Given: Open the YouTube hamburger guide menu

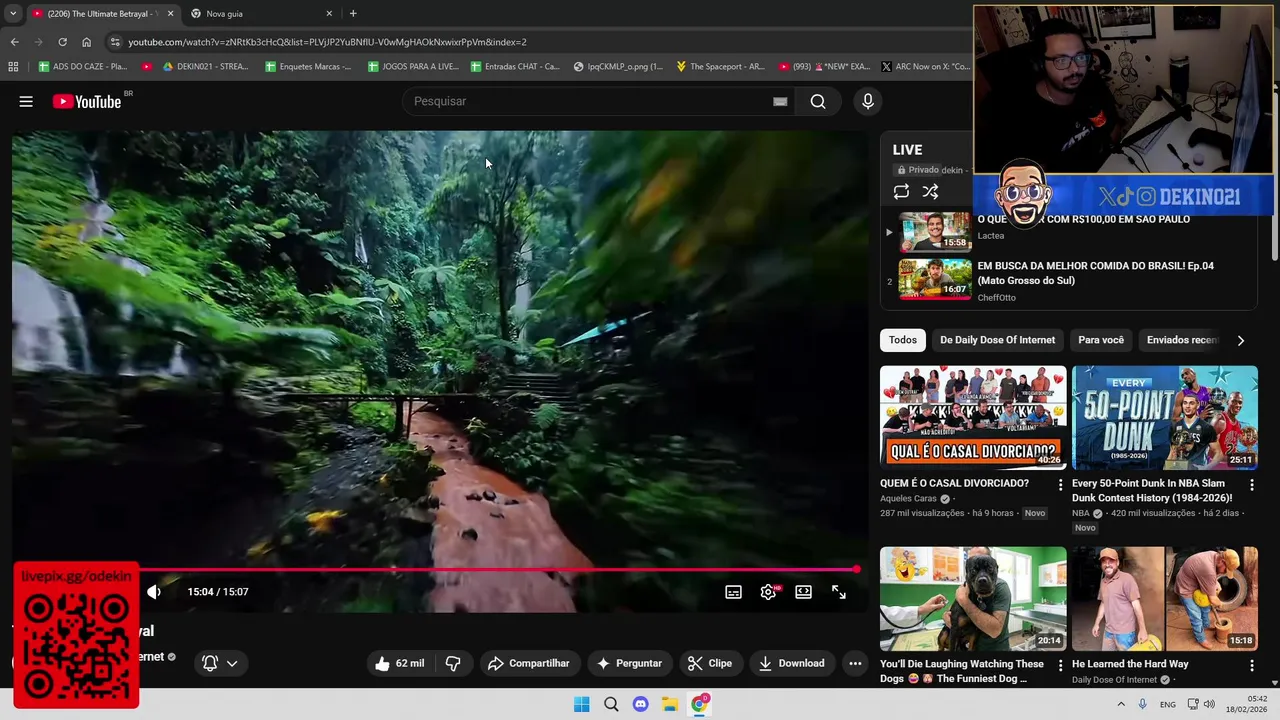Looking at the screenshot, I should pos(26,101).
